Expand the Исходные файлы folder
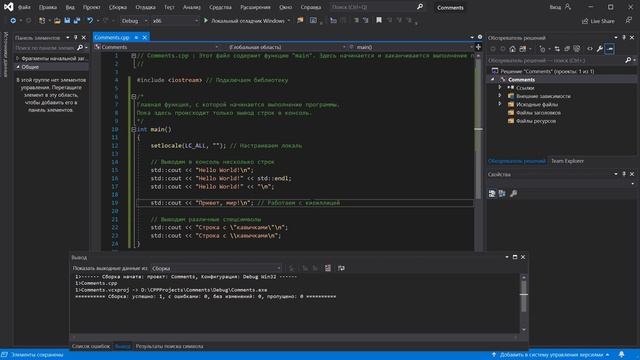The height and width of the screenshot is (360, 640). [500, 104]
